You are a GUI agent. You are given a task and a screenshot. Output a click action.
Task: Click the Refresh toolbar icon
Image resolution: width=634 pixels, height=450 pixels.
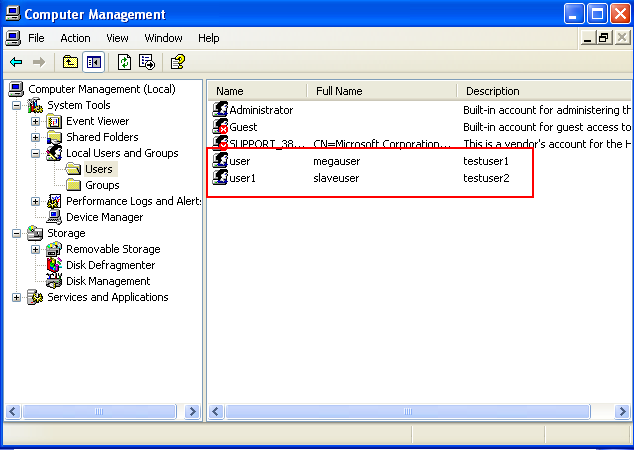(125, 62)
